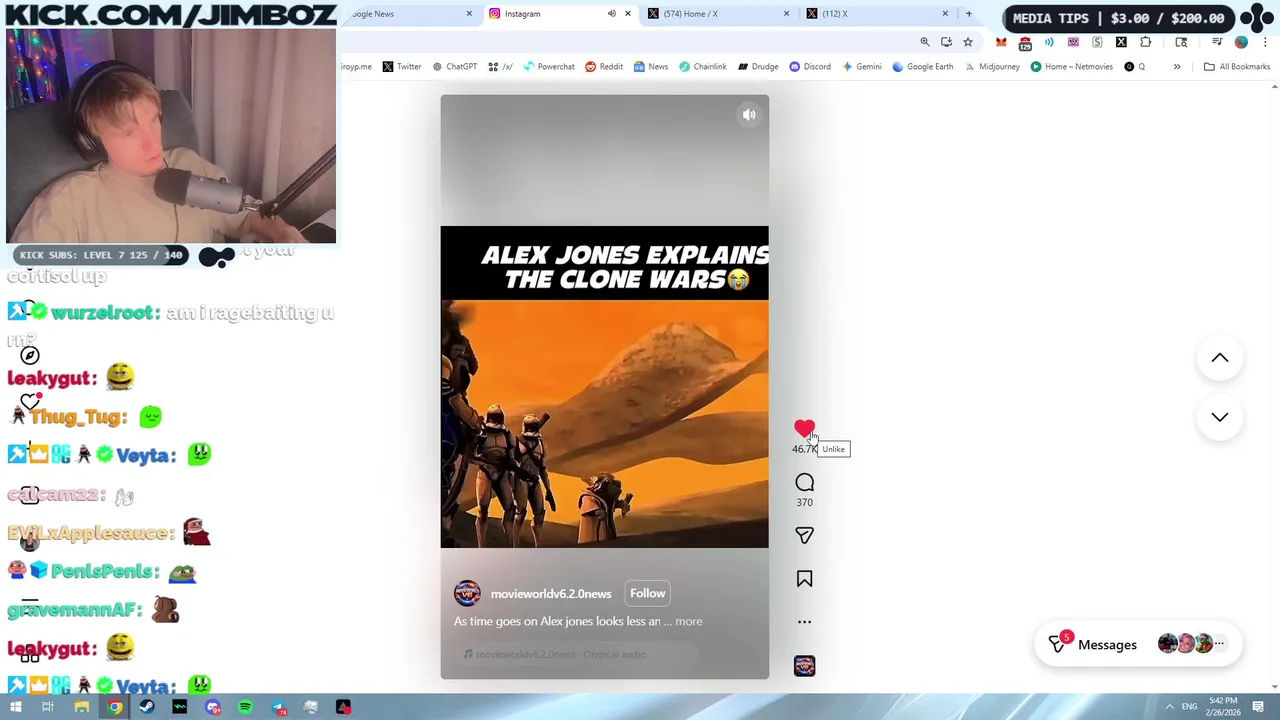The width and height of the screenshot is (1280, 720).
Task: Unlike the reel with the red heart
Action: click(x=804, y=428)
